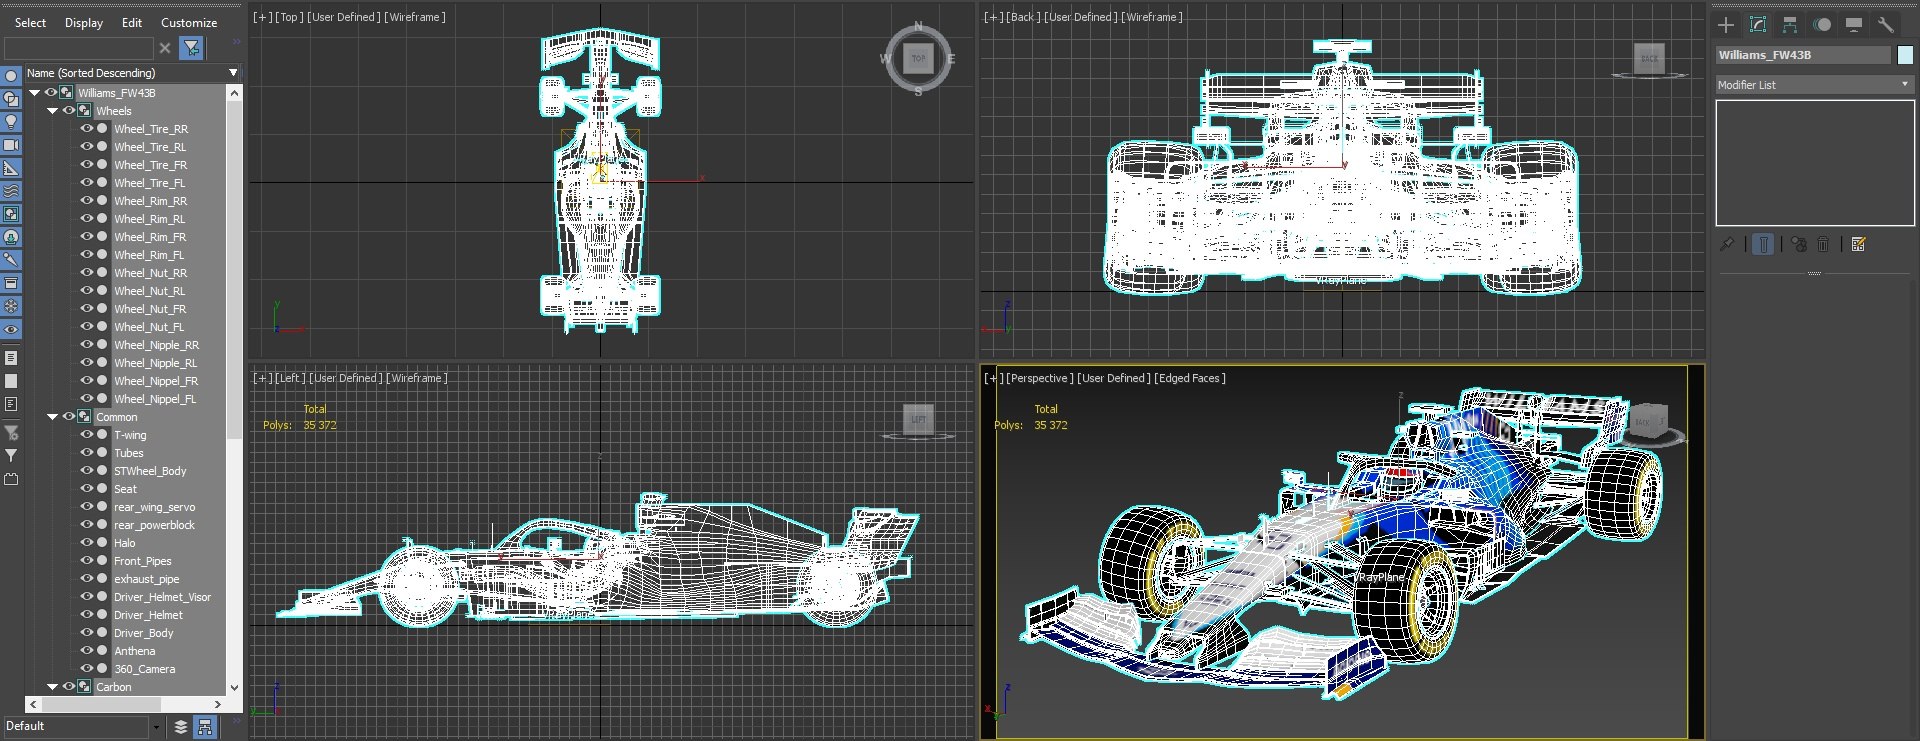Click Perspective viewport label
This screenshot has height=741, width=1920.
(1038, 378)
